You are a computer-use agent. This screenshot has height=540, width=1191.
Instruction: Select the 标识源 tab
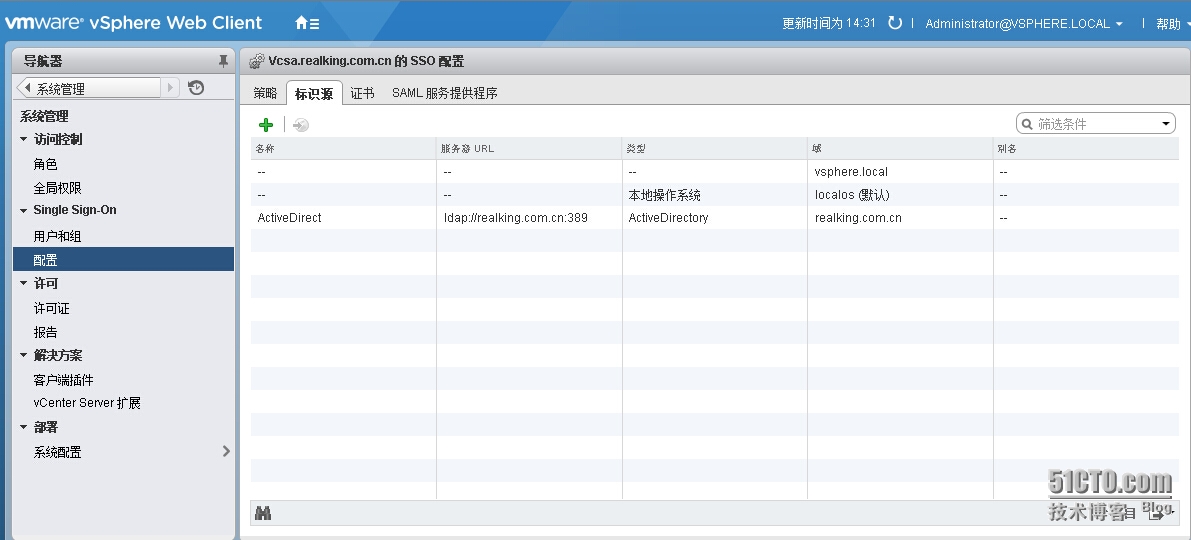[x=314, y=93]
